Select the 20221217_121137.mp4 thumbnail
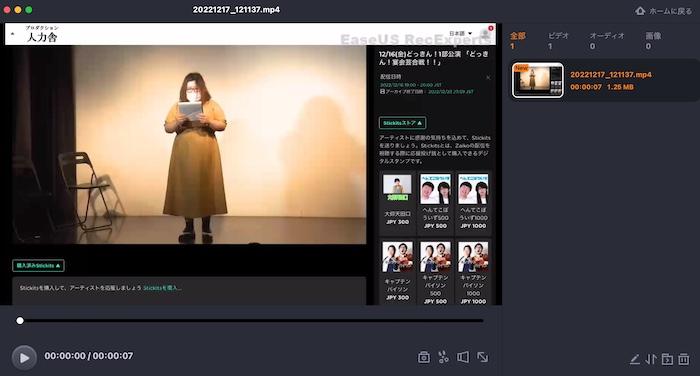The image size is (700, 376). [x=538, y=80]
